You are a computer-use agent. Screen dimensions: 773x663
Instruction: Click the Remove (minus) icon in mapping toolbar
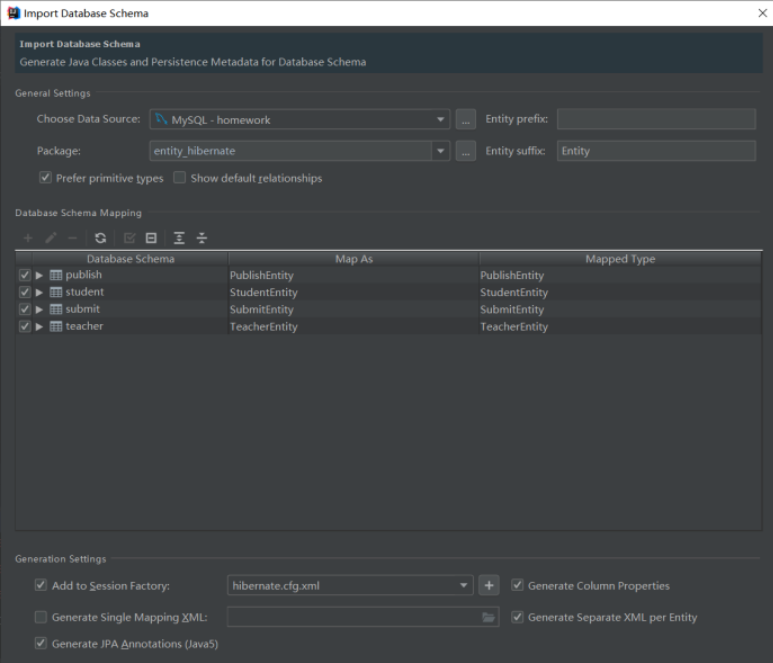72,238
